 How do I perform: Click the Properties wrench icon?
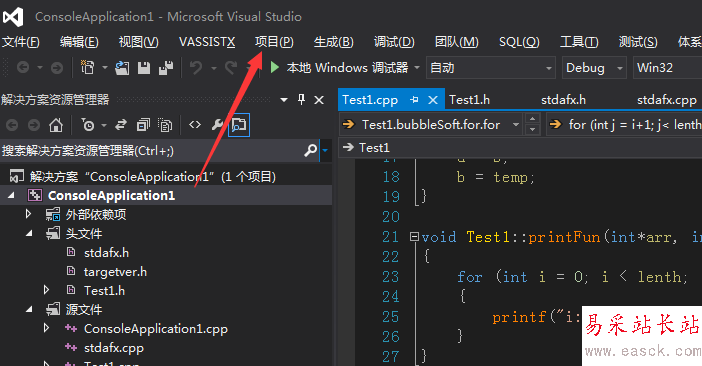tap(217, 125)
